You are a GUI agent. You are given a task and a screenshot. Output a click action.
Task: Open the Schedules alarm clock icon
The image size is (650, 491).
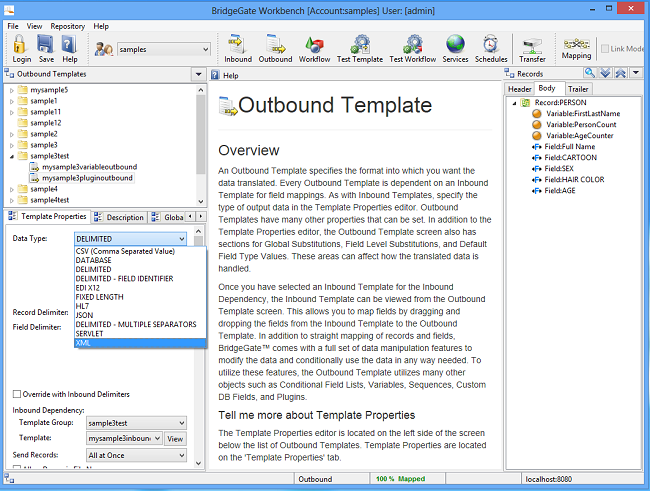491,44
